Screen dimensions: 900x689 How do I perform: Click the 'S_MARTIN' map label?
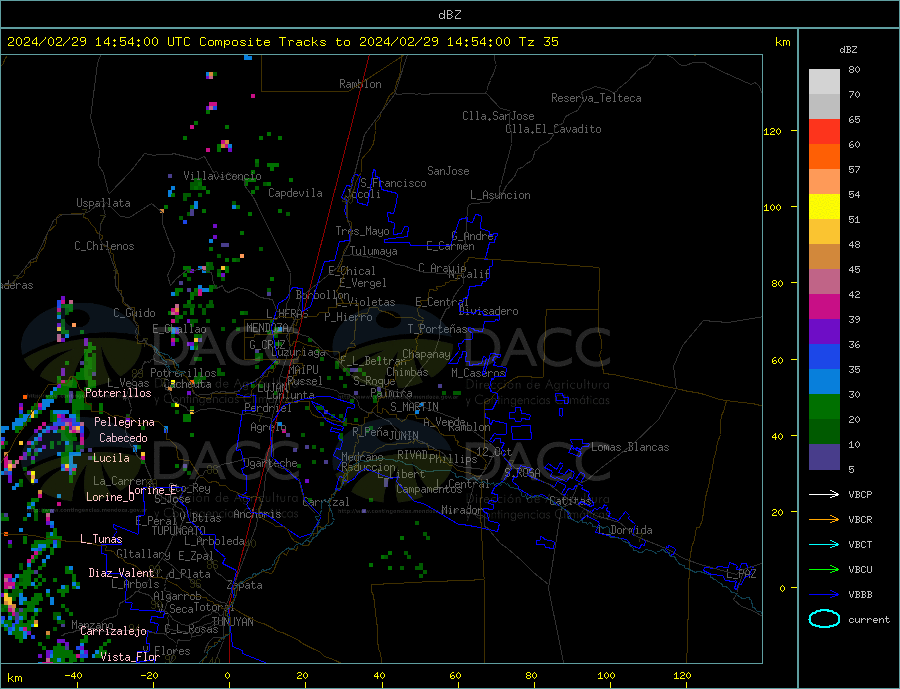(414, 407)
